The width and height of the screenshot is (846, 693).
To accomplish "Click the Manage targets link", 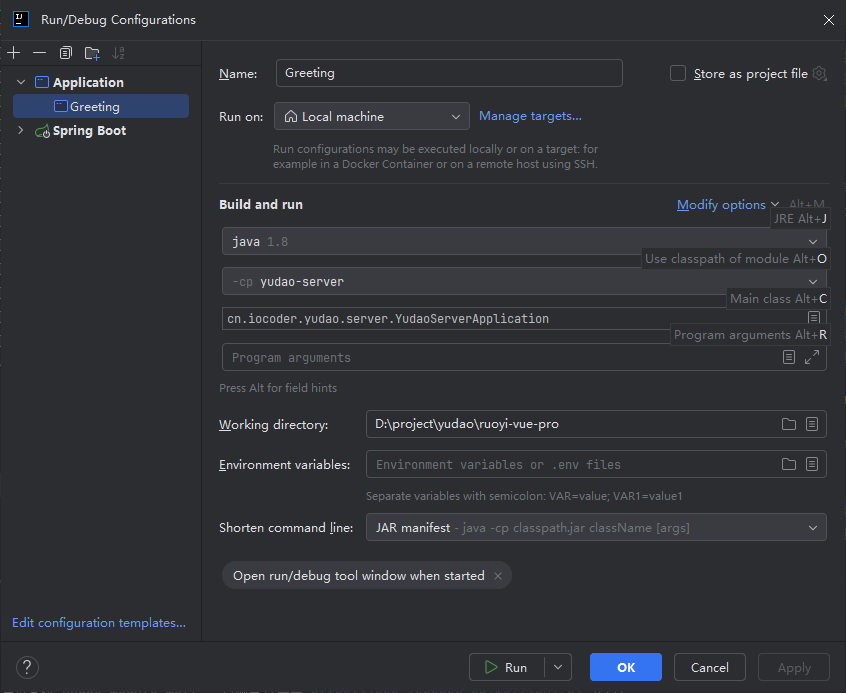I will [x=530, y=116].
